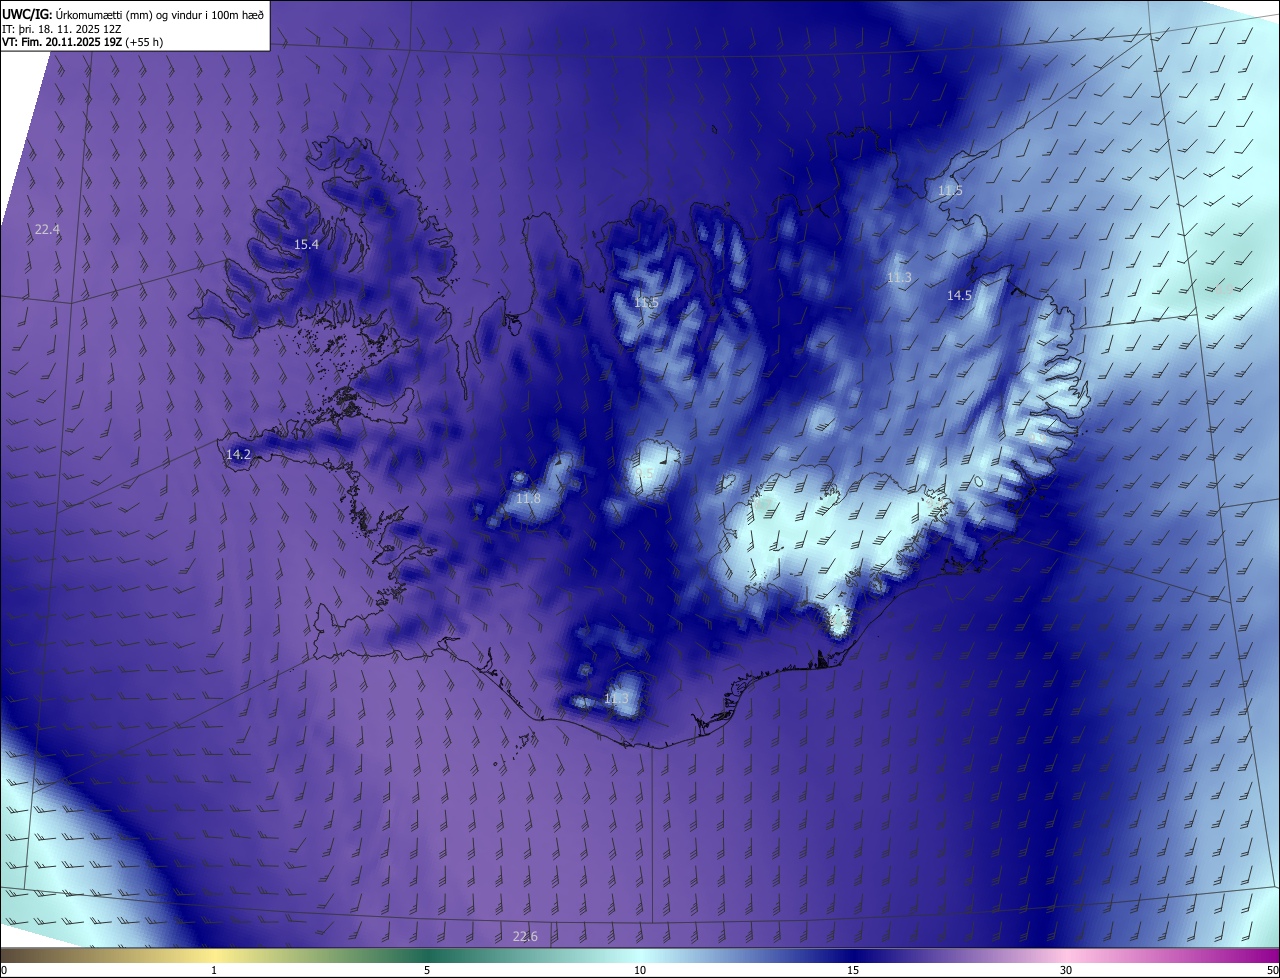1280x978 pixels.
Task: Click the 22.6 value just above the color scale
Action: coord(525,936)
